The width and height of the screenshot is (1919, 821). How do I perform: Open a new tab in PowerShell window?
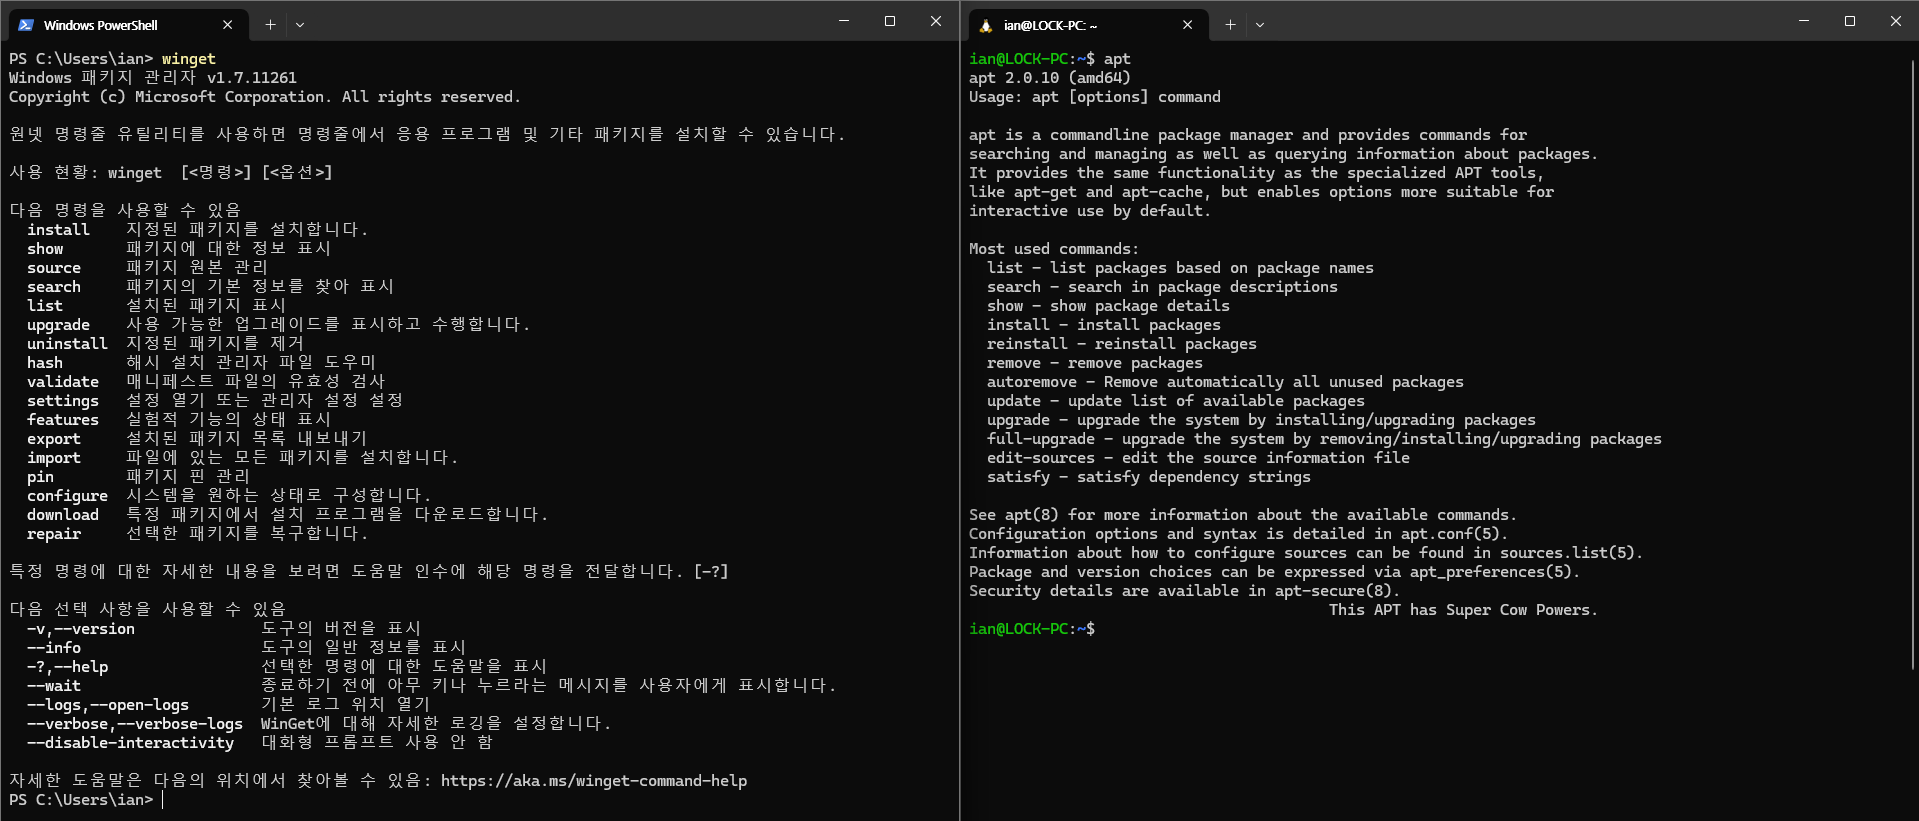pos(270,25)
